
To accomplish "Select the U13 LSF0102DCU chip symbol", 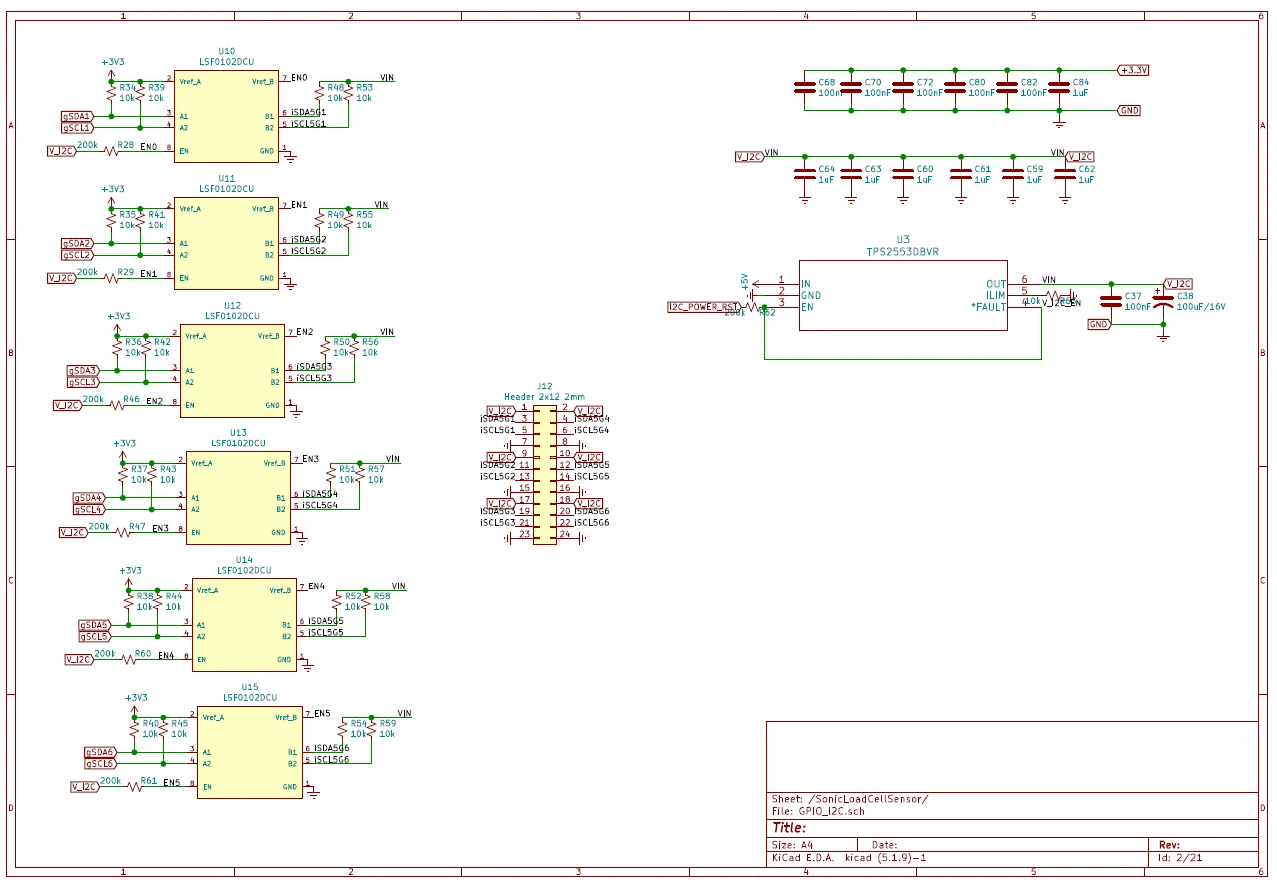I will [x=239, y=497].
